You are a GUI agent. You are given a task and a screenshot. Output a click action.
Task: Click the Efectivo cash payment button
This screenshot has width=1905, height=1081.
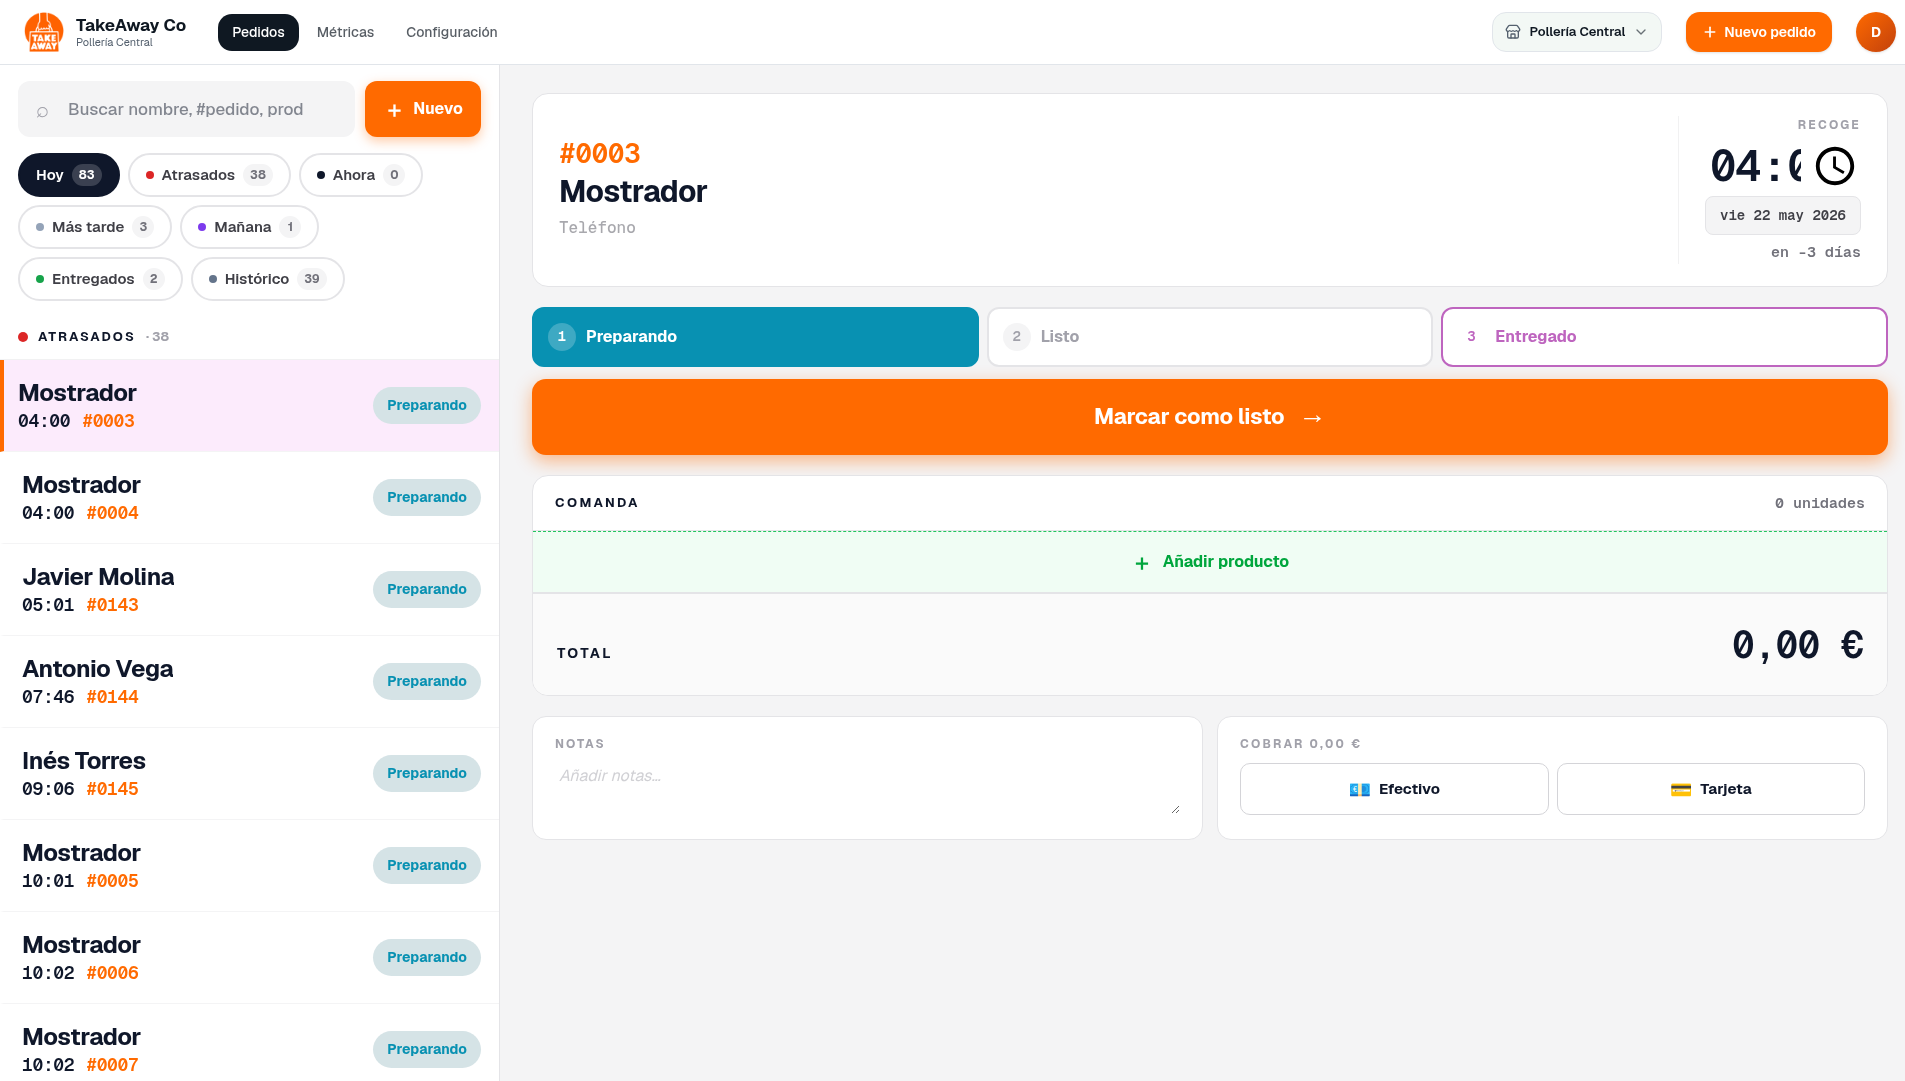1394,789
